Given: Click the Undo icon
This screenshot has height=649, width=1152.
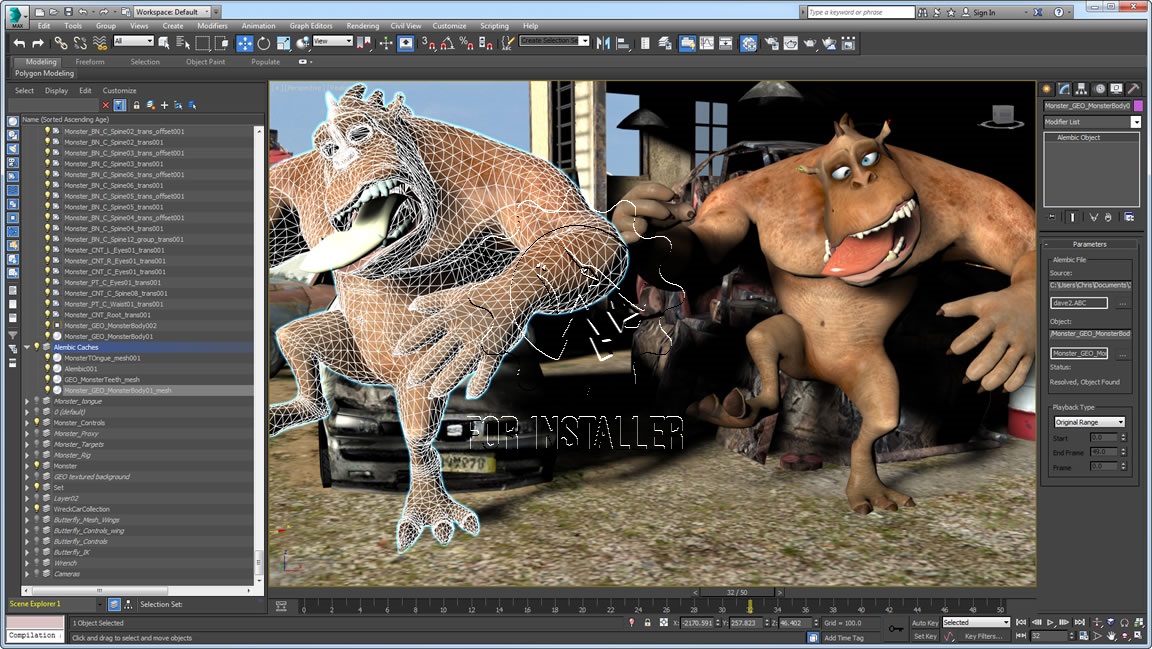Looking at the screenshot, I should (x=18, y=43).
